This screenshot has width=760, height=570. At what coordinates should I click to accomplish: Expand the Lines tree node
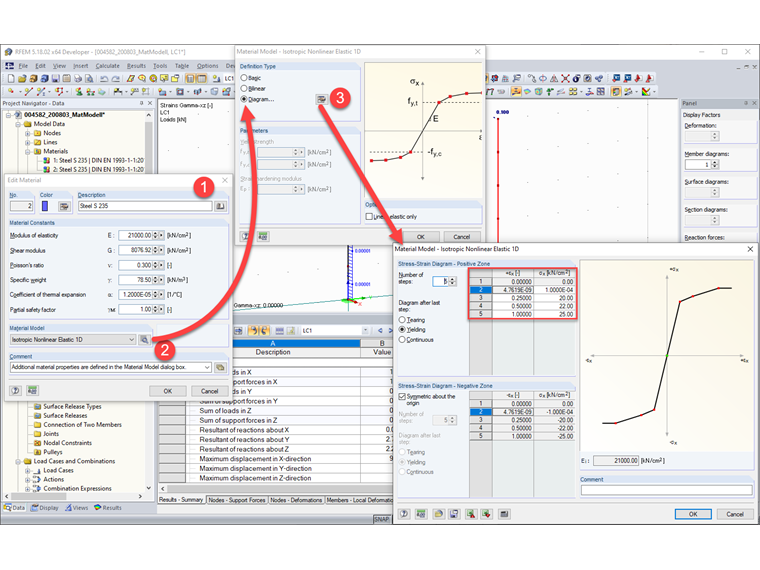pos(28,142)
